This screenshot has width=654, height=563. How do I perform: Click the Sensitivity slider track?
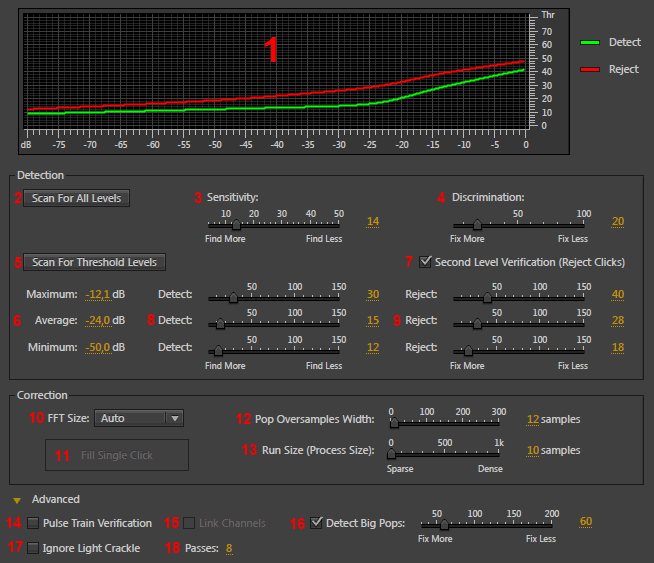275,225
